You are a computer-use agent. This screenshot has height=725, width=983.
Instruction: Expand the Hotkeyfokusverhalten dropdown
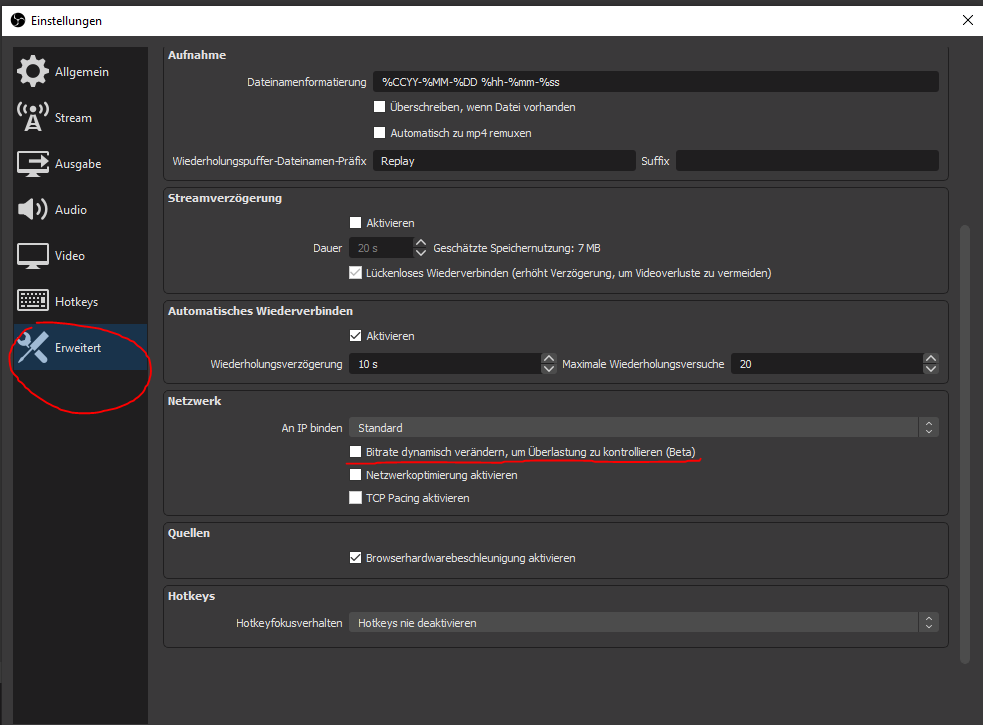[643, 623]
